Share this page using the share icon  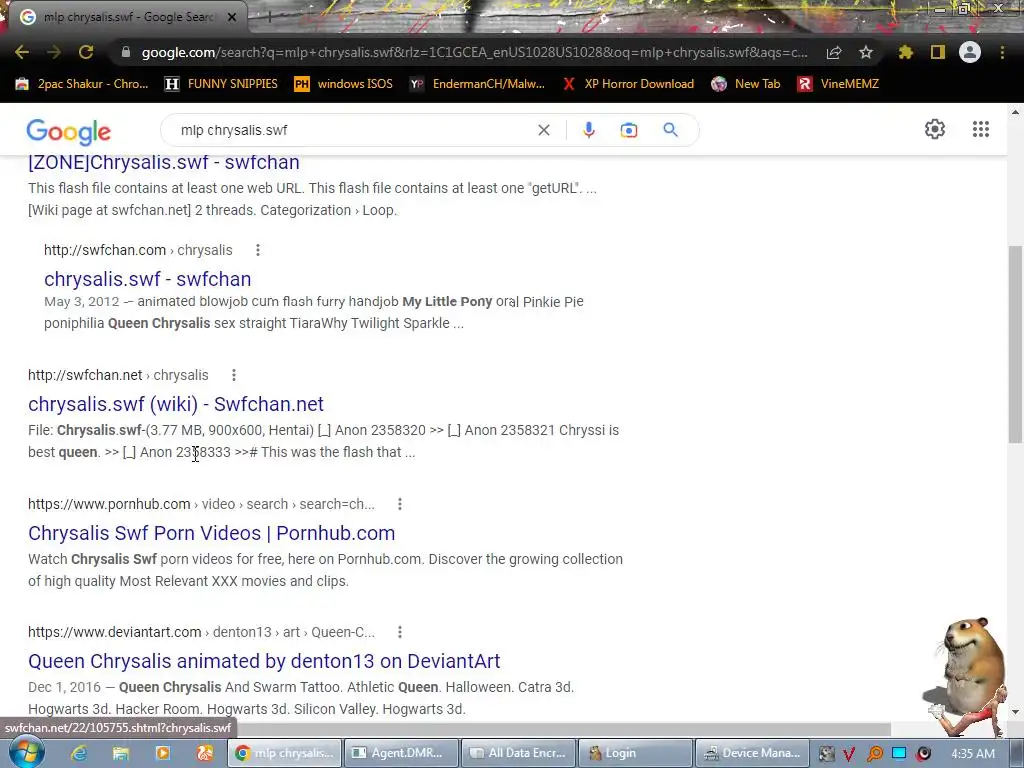coord(834,52)
